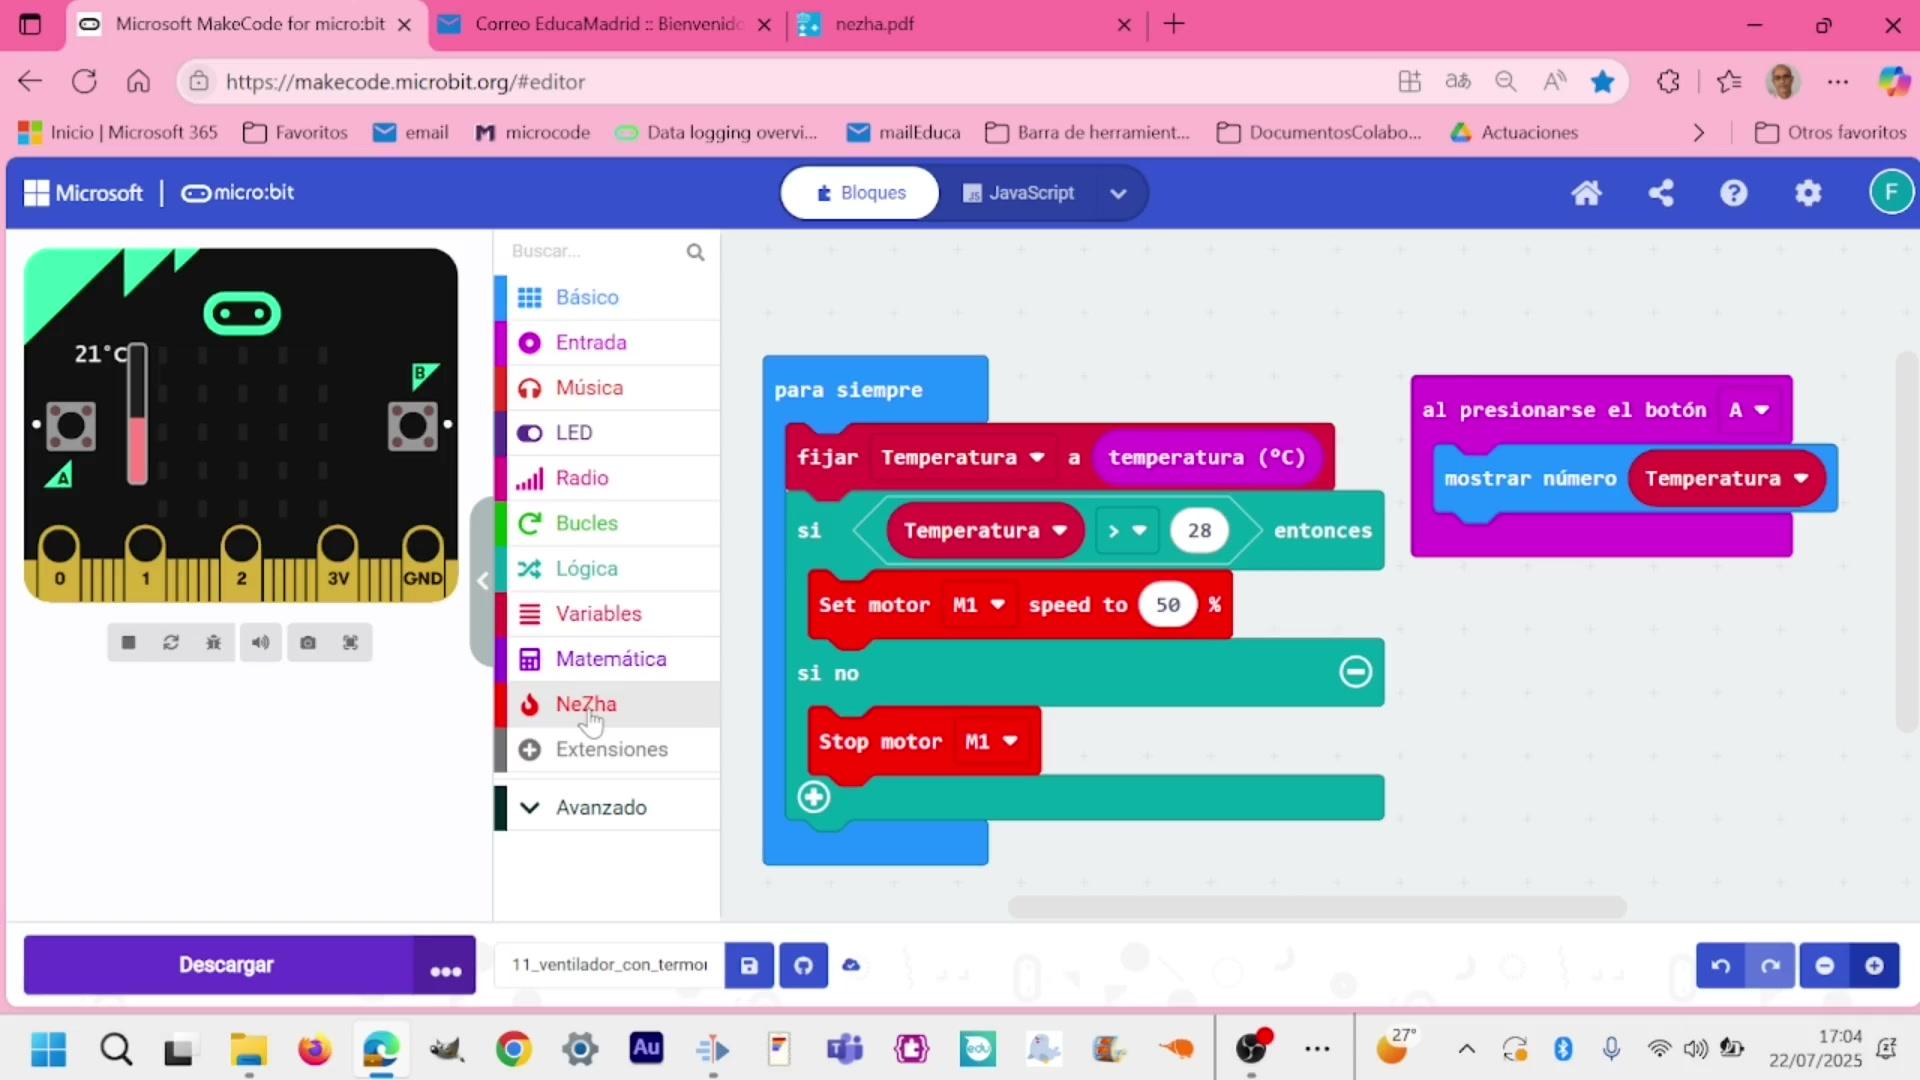The width and height of the screenshot is (1920, 1080).
Task: Expand the Avanzado category
Action: tap(600, 808)
